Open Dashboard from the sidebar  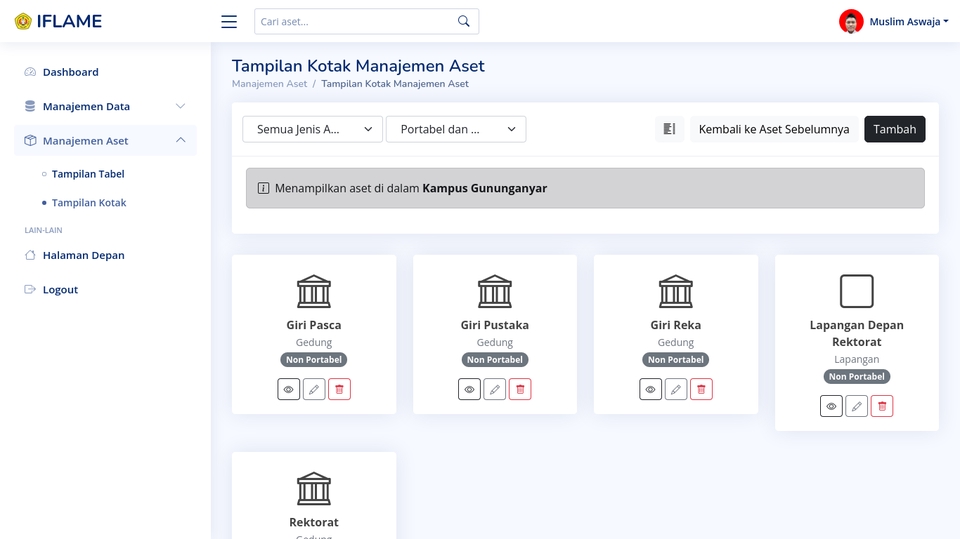[105, 72]
